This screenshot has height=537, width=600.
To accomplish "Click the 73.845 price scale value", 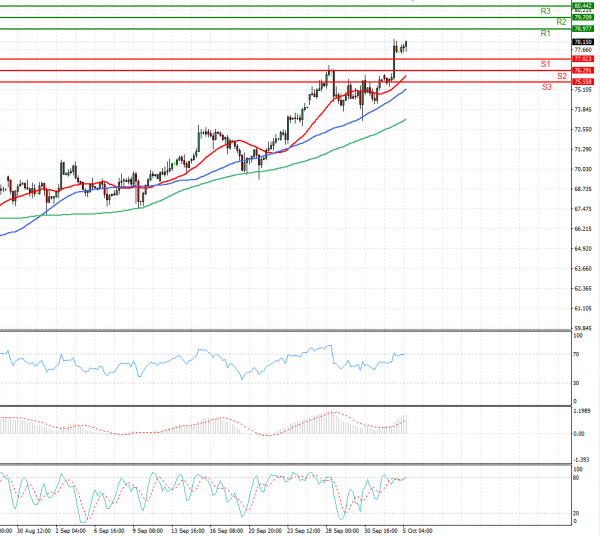I will click(x=583, y=110).
